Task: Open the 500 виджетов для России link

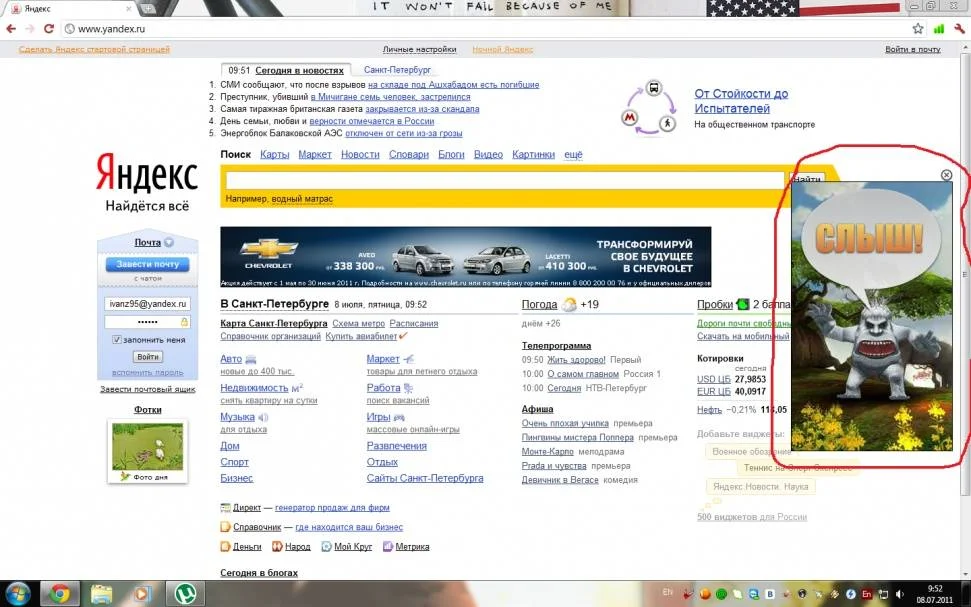Action: pyautogui.click(x=752, y=517)
